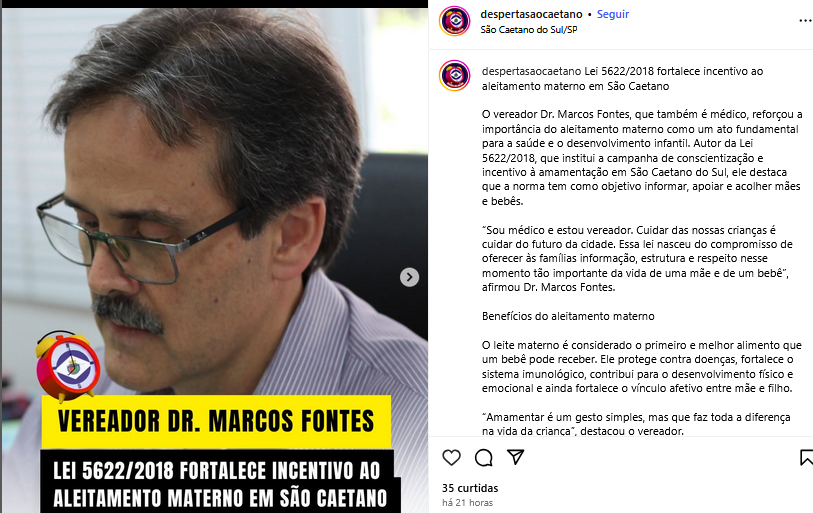View the 35 curtidas likes list

coord(470,488)
